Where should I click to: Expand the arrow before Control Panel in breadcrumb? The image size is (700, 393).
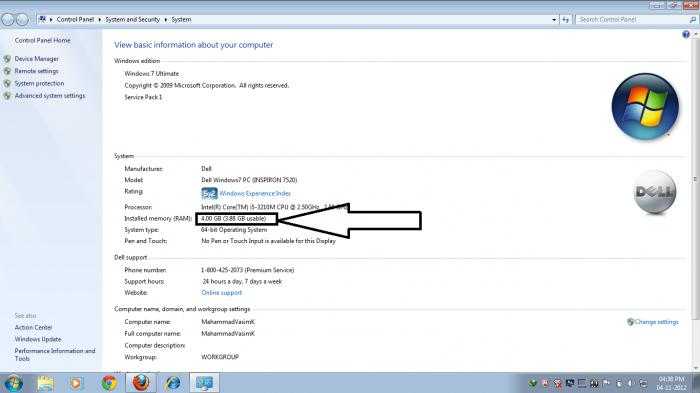tap(51, 20)
